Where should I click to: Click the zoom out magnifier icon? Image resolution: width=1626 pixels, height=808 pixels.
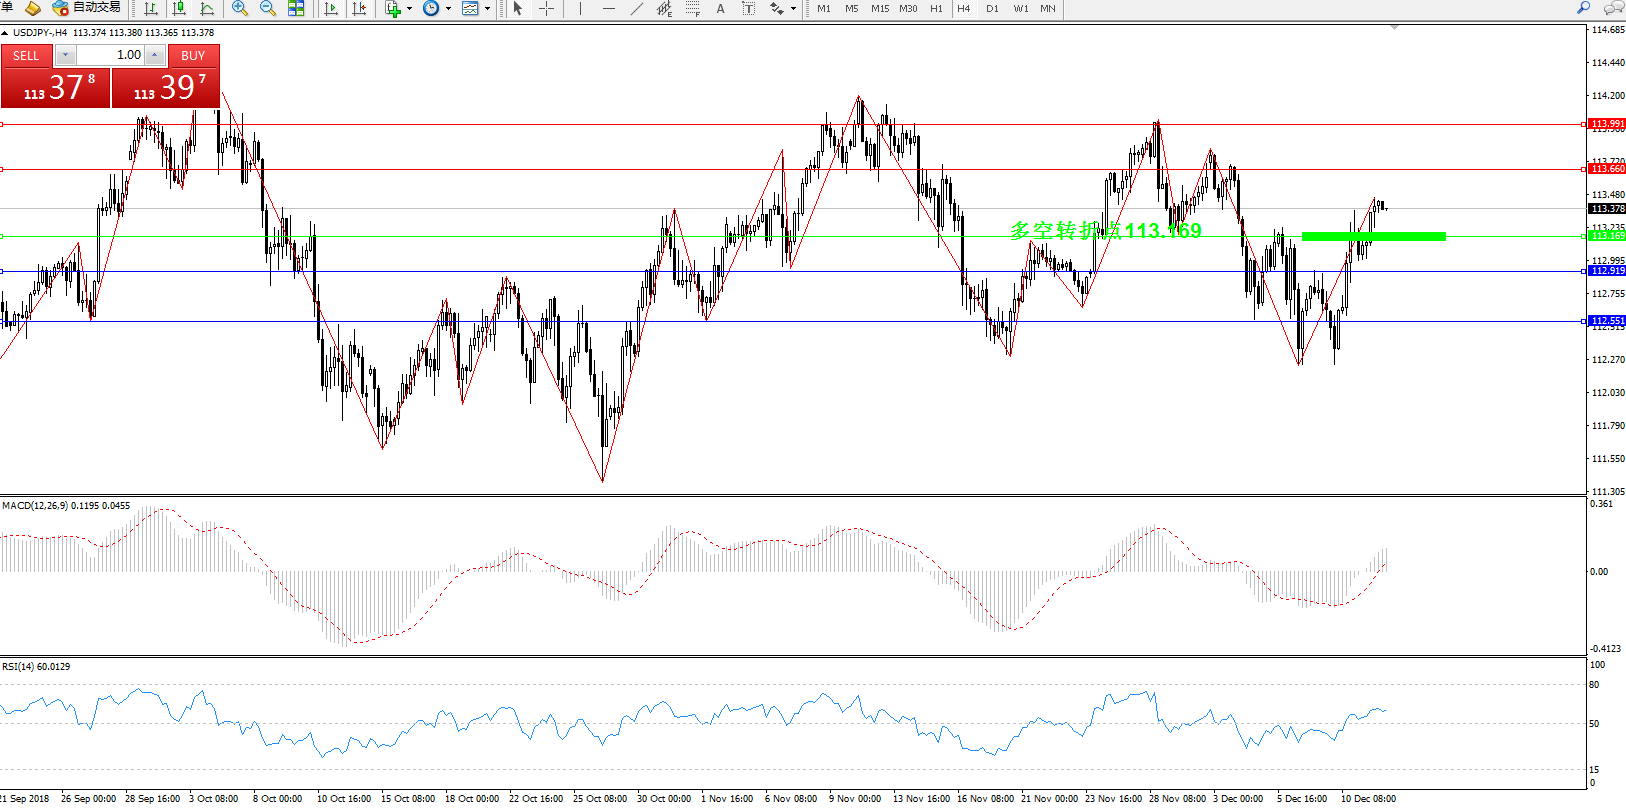(x=268, y=8)
